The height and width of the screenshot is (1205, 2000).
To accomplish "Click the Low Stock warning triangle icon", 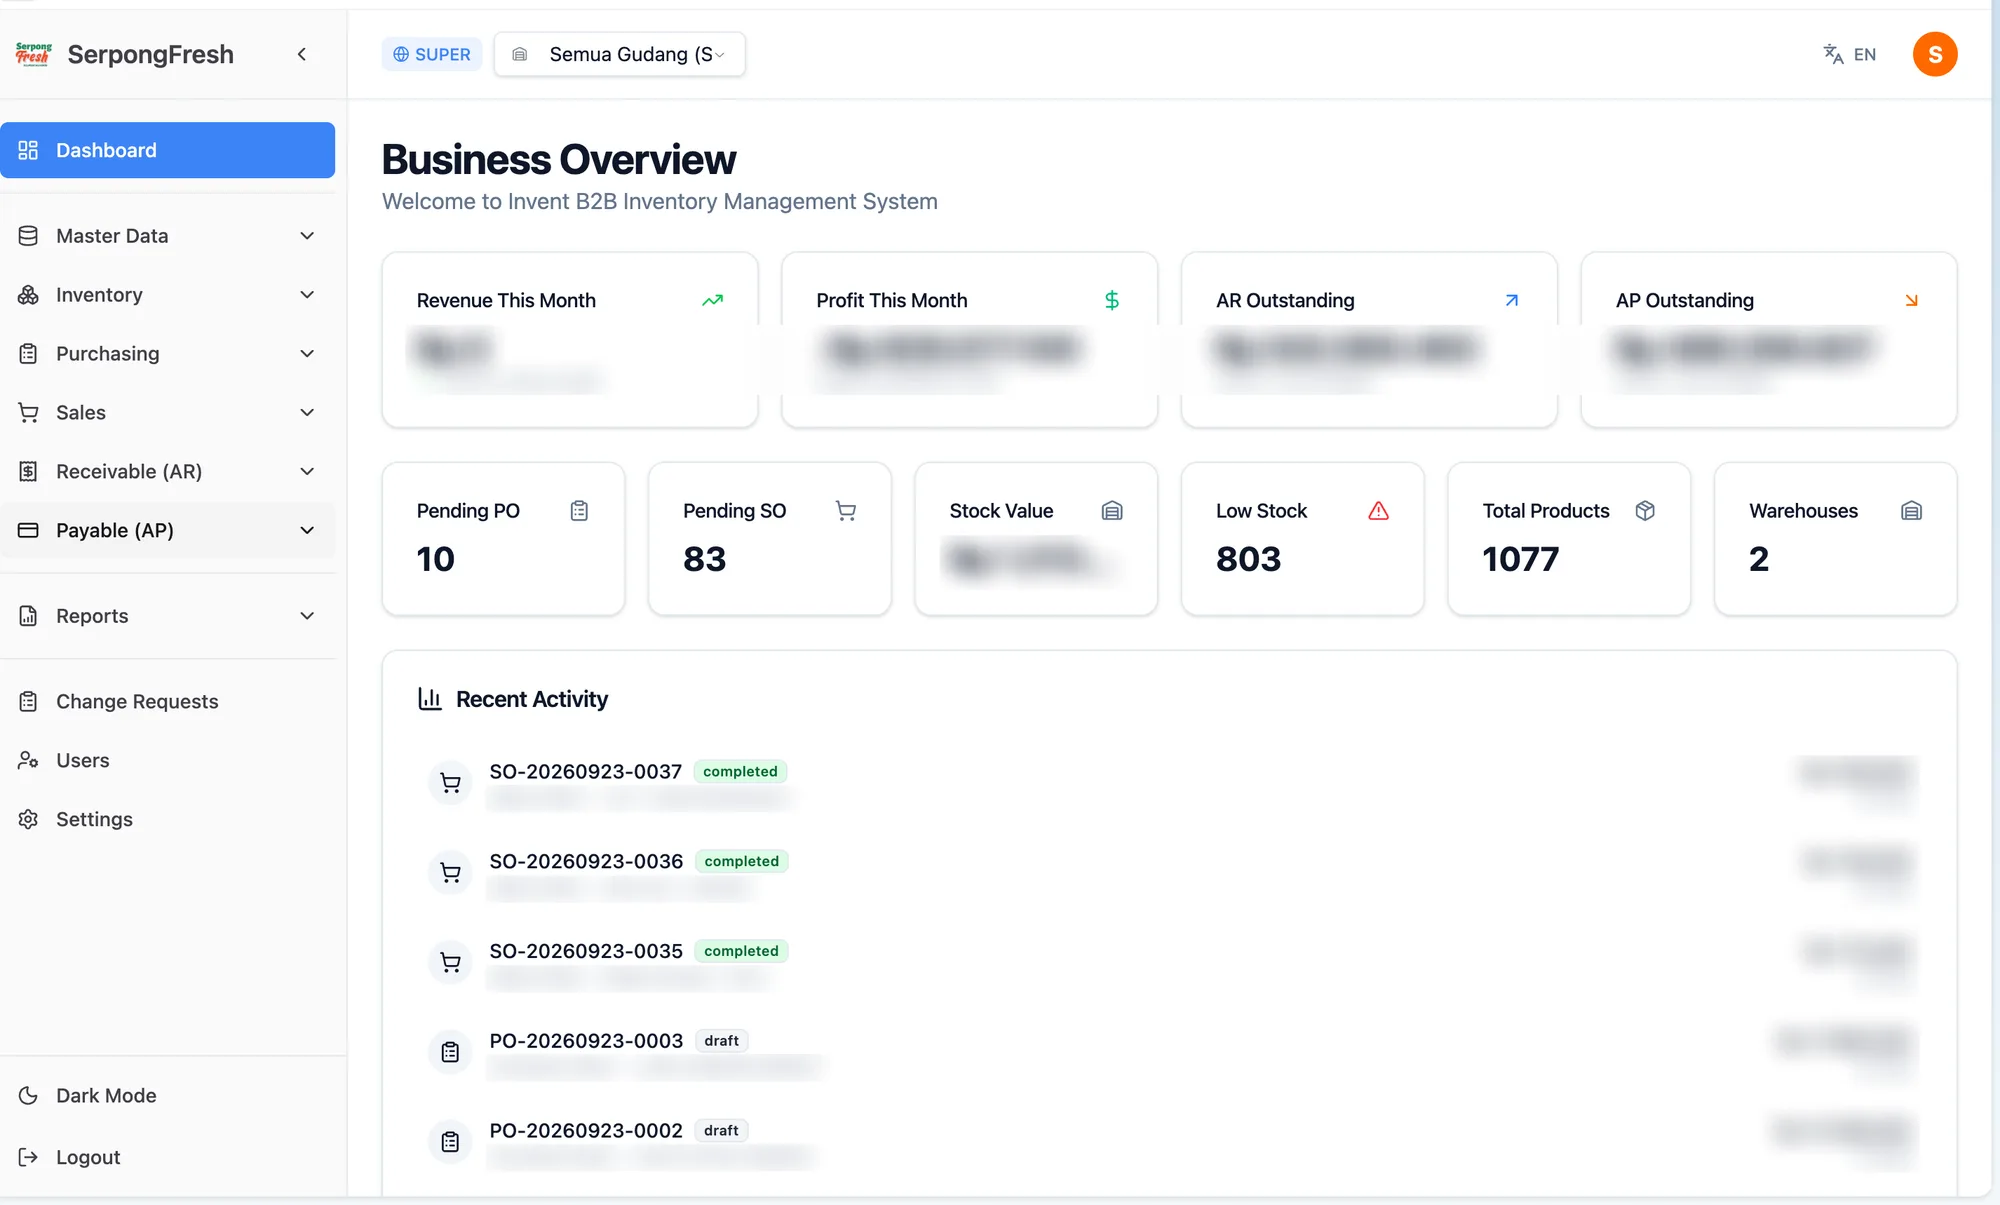I will (x=1378, y=511).
